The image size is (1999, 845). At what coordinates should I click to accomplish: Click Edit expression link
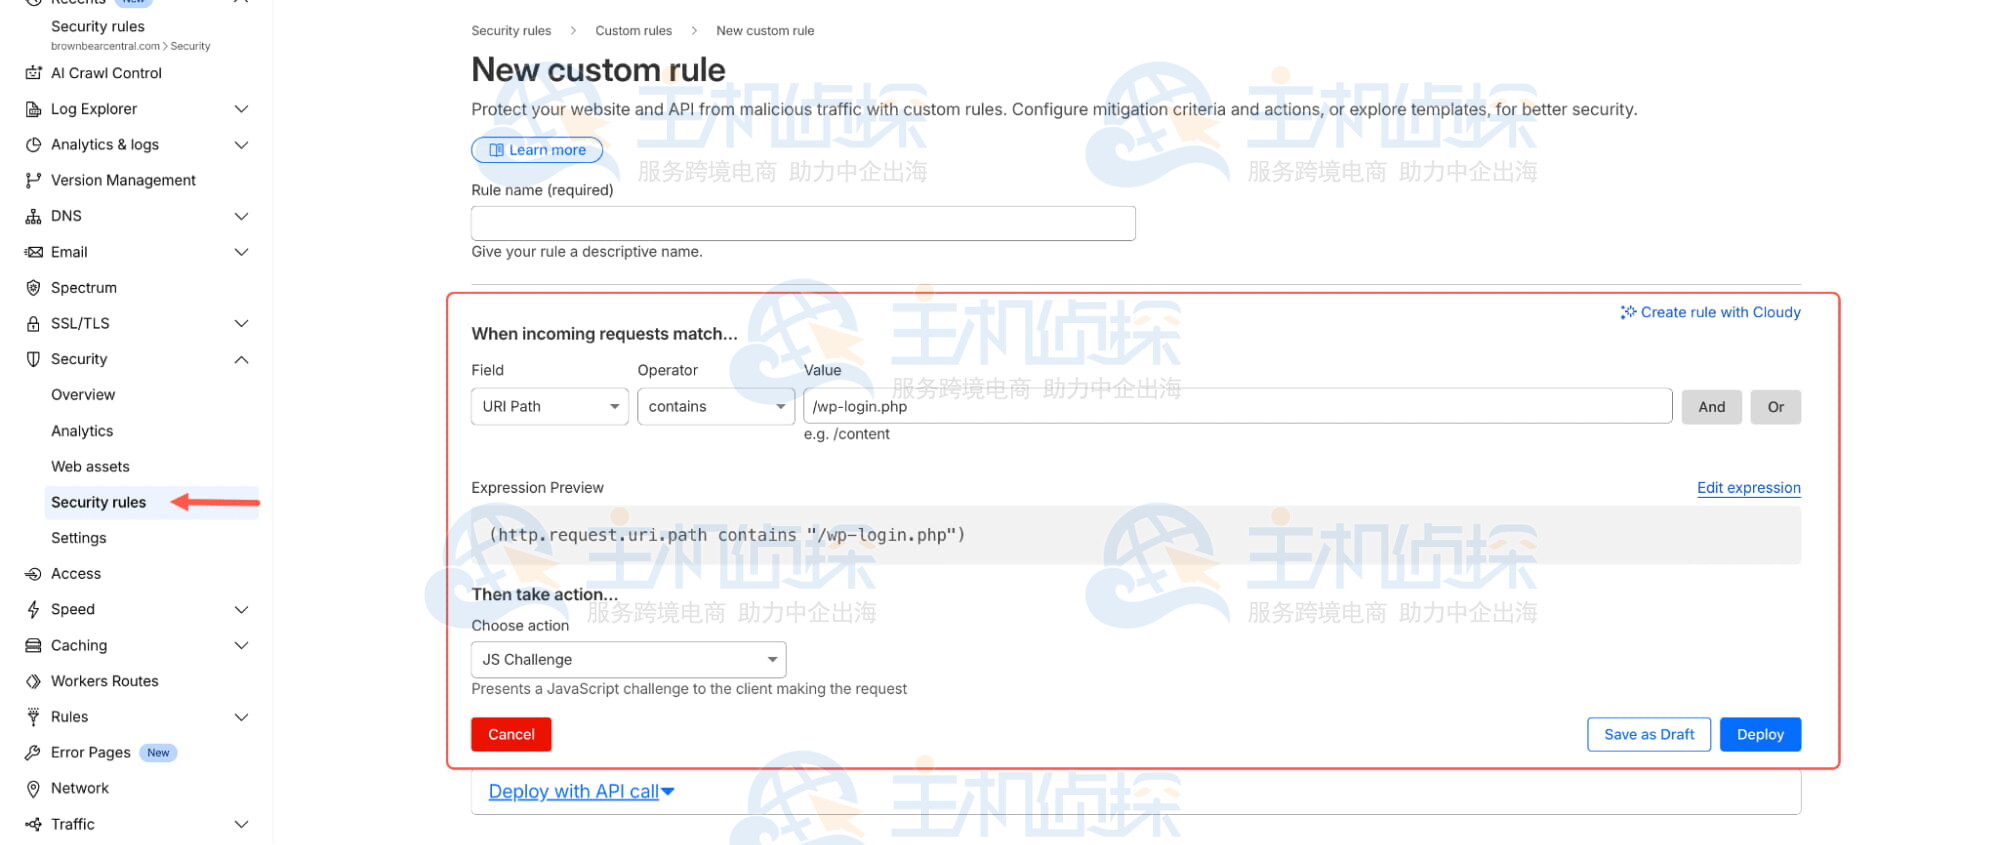[x=1748, y=488]
